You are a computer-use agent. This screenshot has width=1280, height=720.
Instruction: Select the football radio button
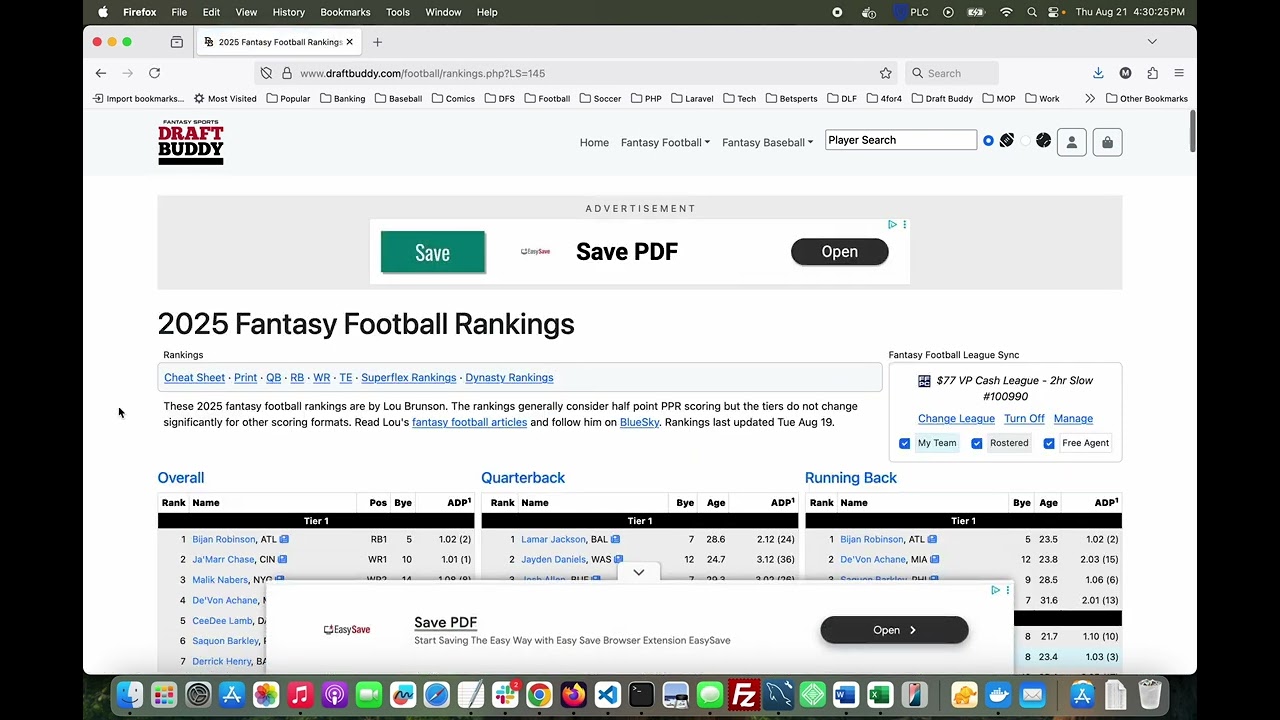click(988, 141)
